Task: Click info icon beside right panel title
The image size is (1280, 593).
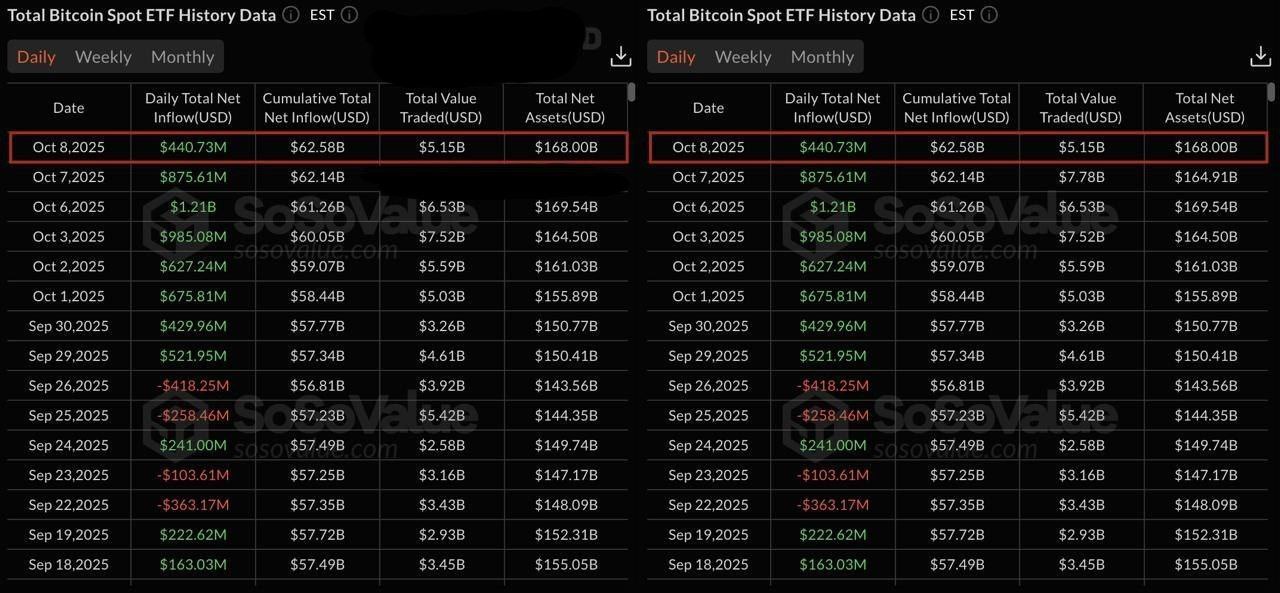Action: [x=931, y=15]
